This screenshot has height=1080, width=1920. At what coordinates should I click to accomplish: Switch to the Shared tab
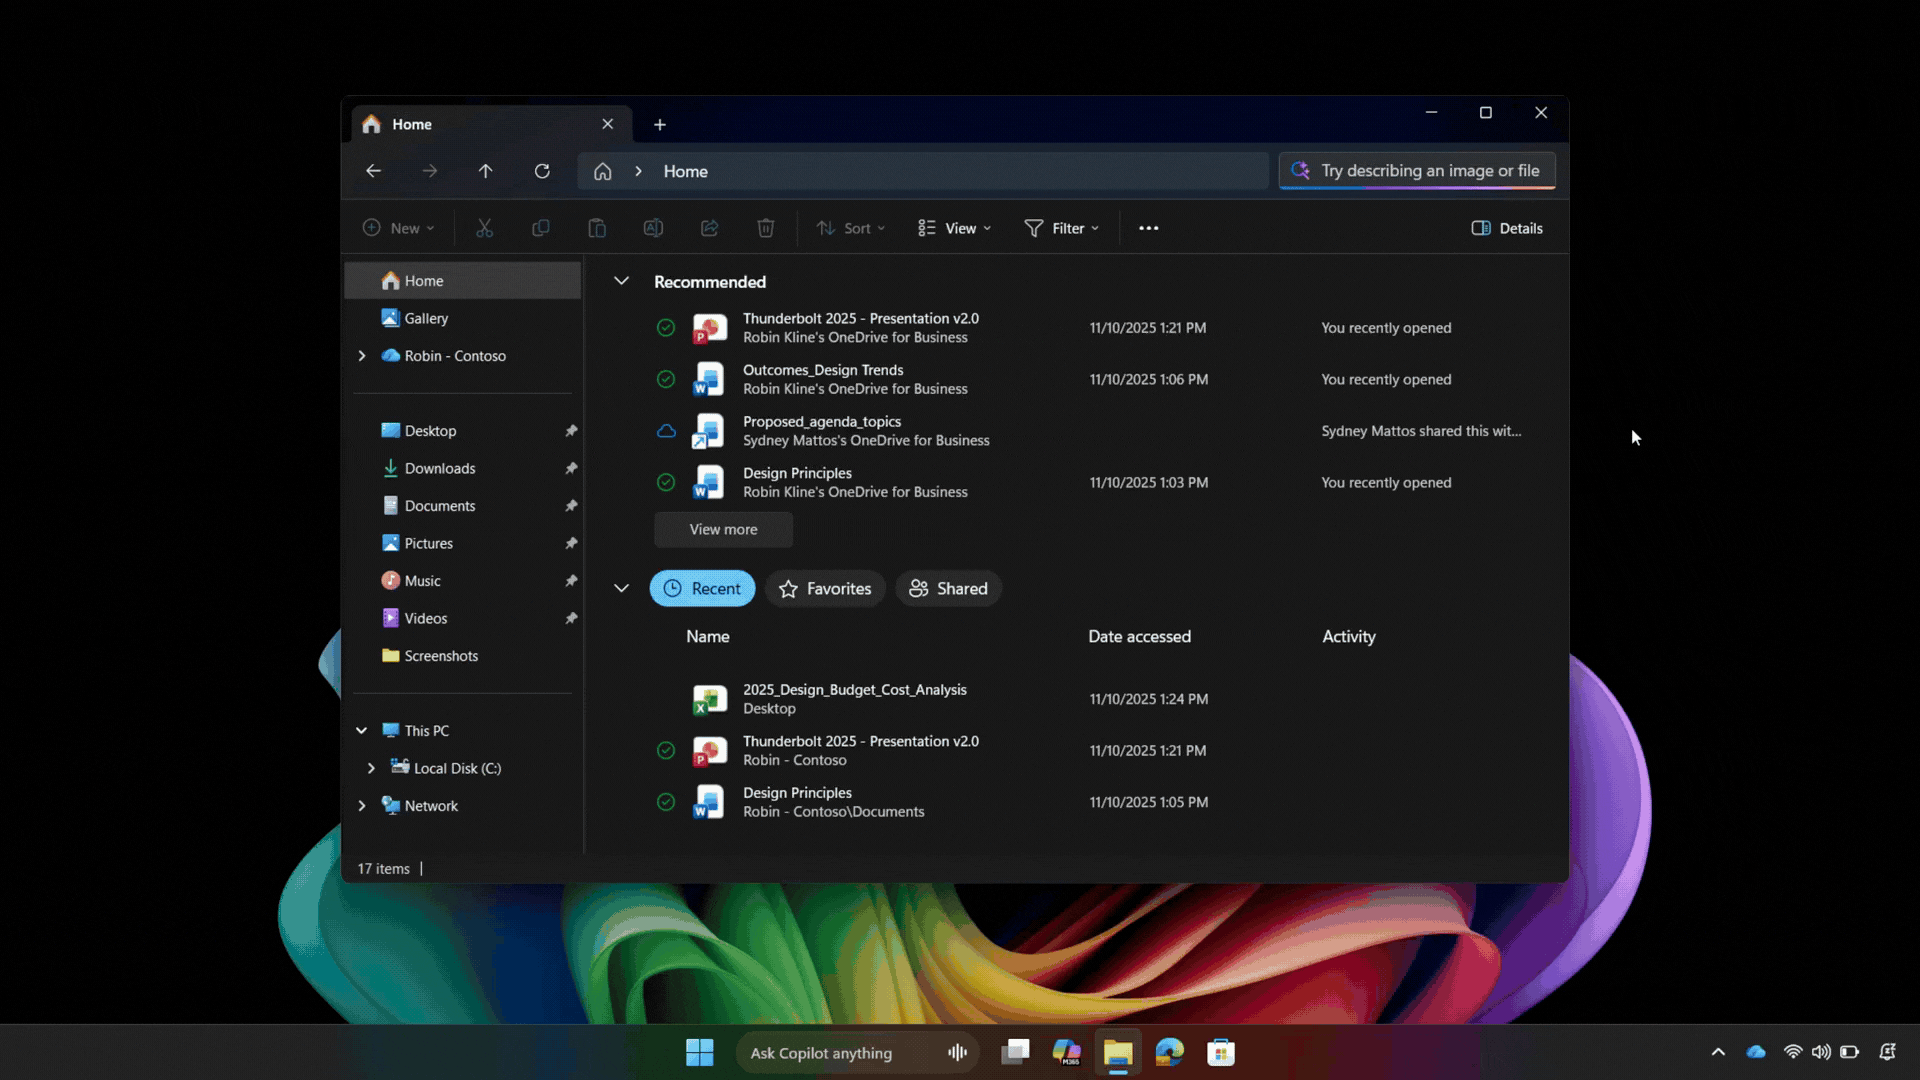pyautogui.click(x=948, y=588)
